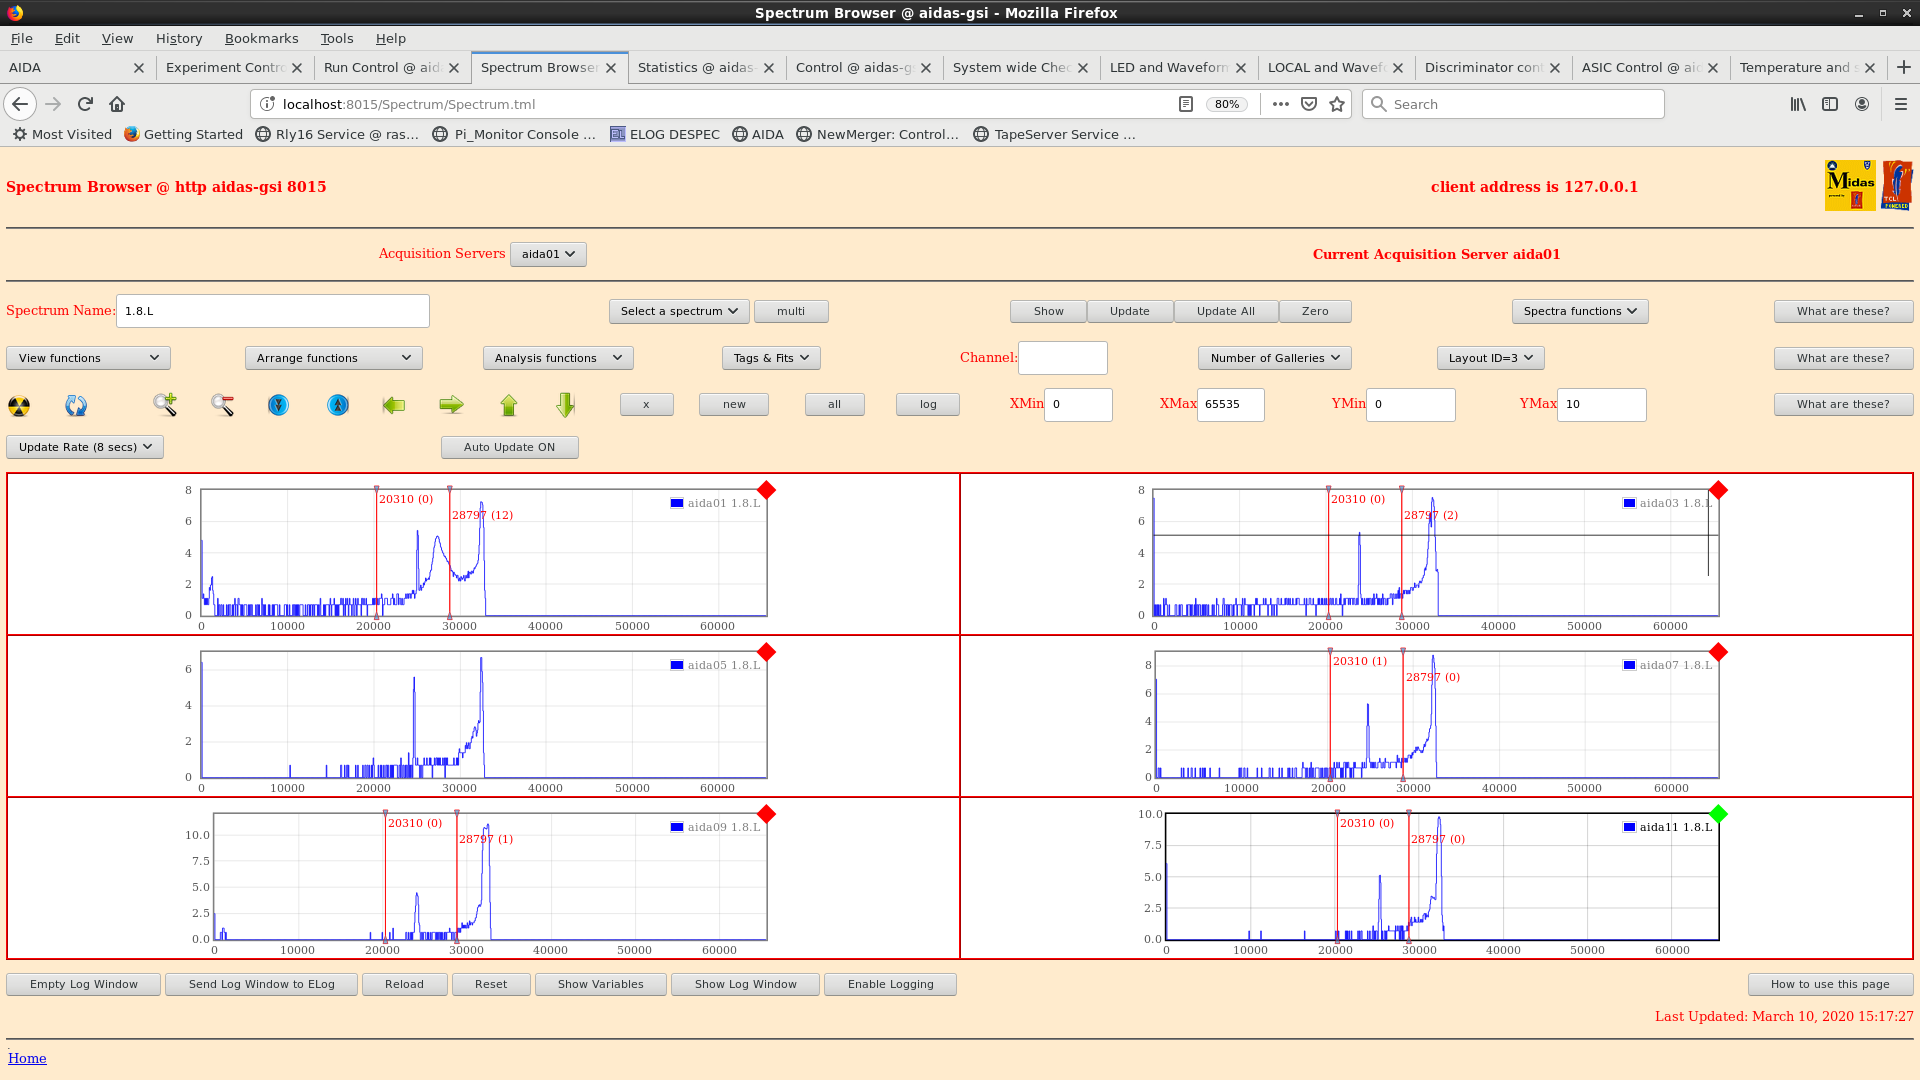Click the blue down-chevron circle icon
This screenshot has height=1080, width=1920.
pos(278,405)
